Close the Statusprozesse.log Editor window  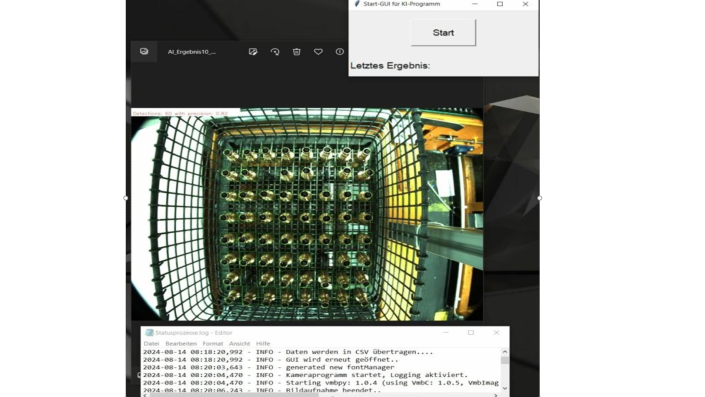point(496,333)
